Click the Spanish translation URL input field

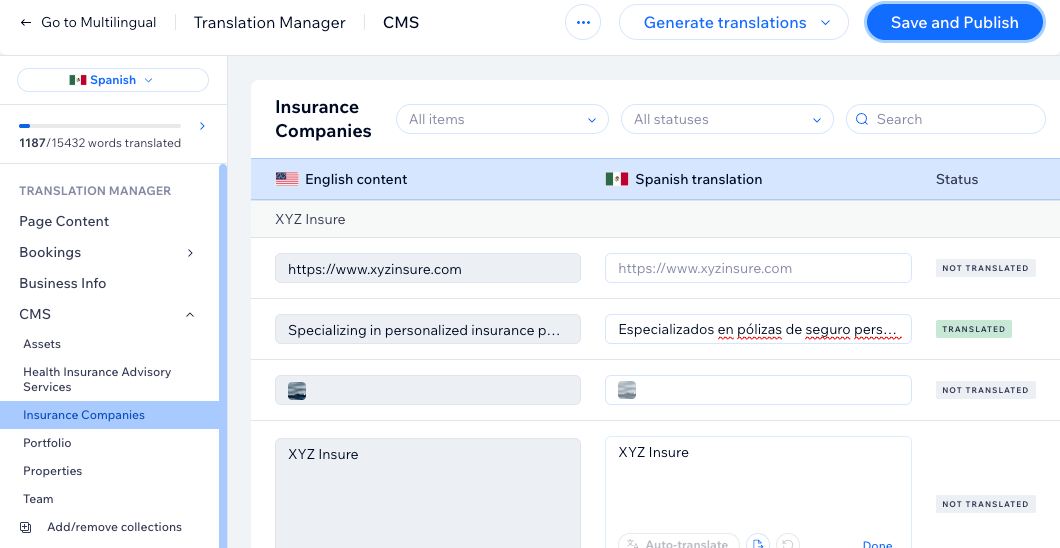(x=758, y=268)
